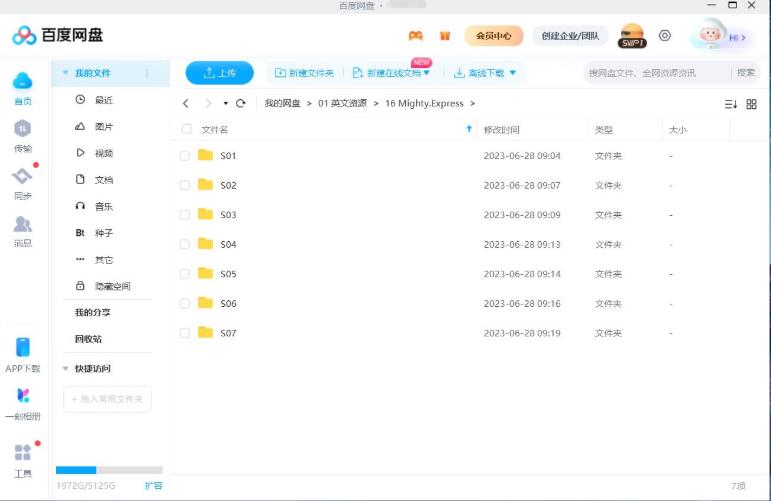Select 文档 in the sidebar
The image size is (771, 501).
click(x=104, y=179)
